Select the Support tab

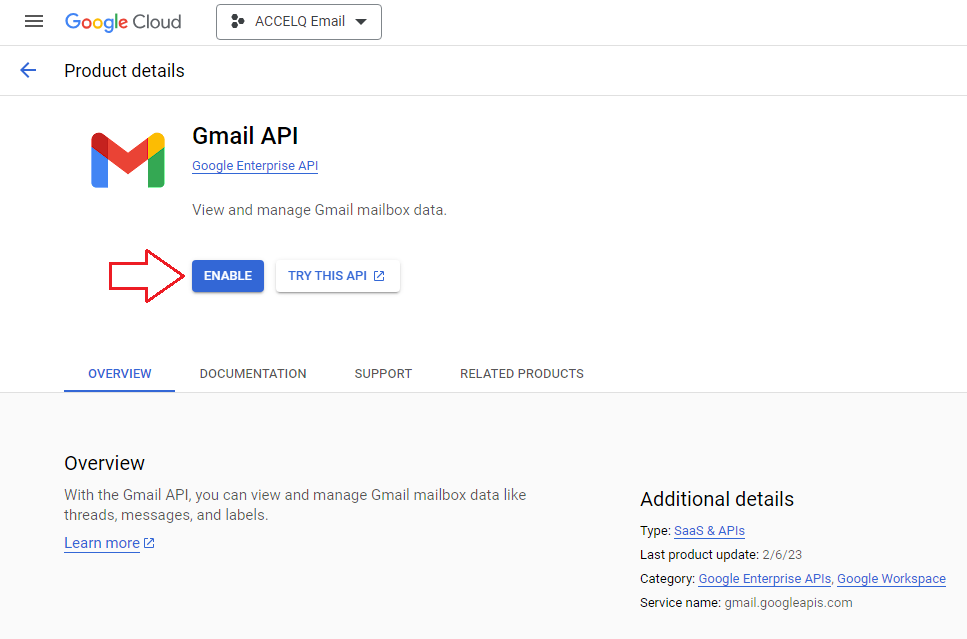(x=383, y=374)
